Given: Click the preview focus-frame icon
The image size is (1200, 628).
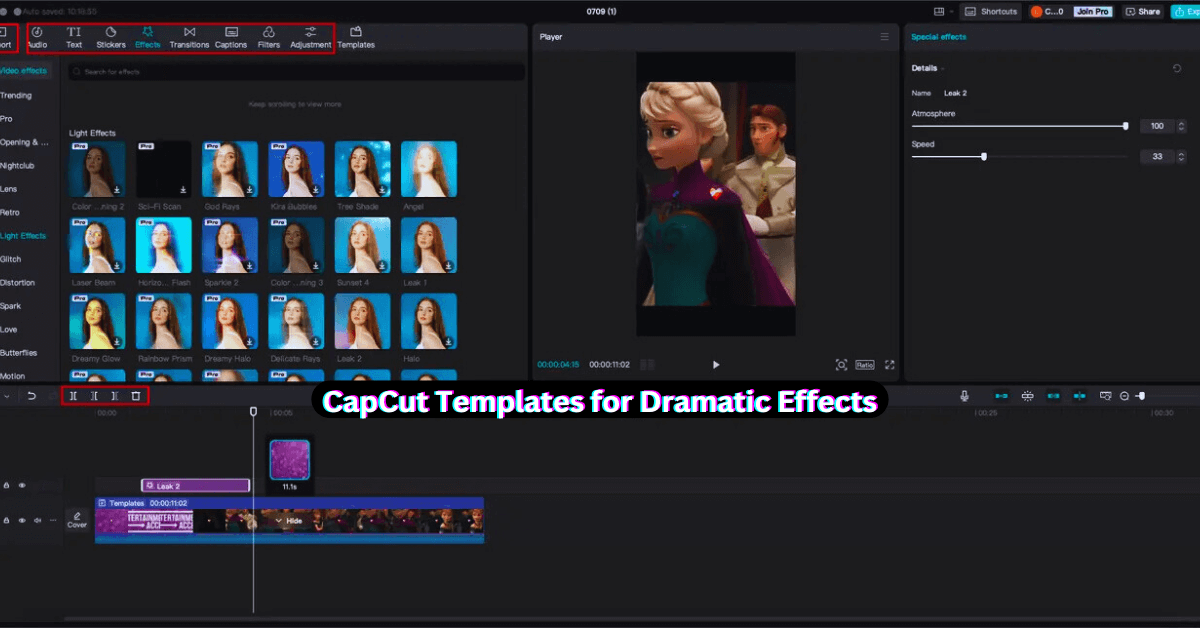Looking at the screenshot, I should point(841,365).
